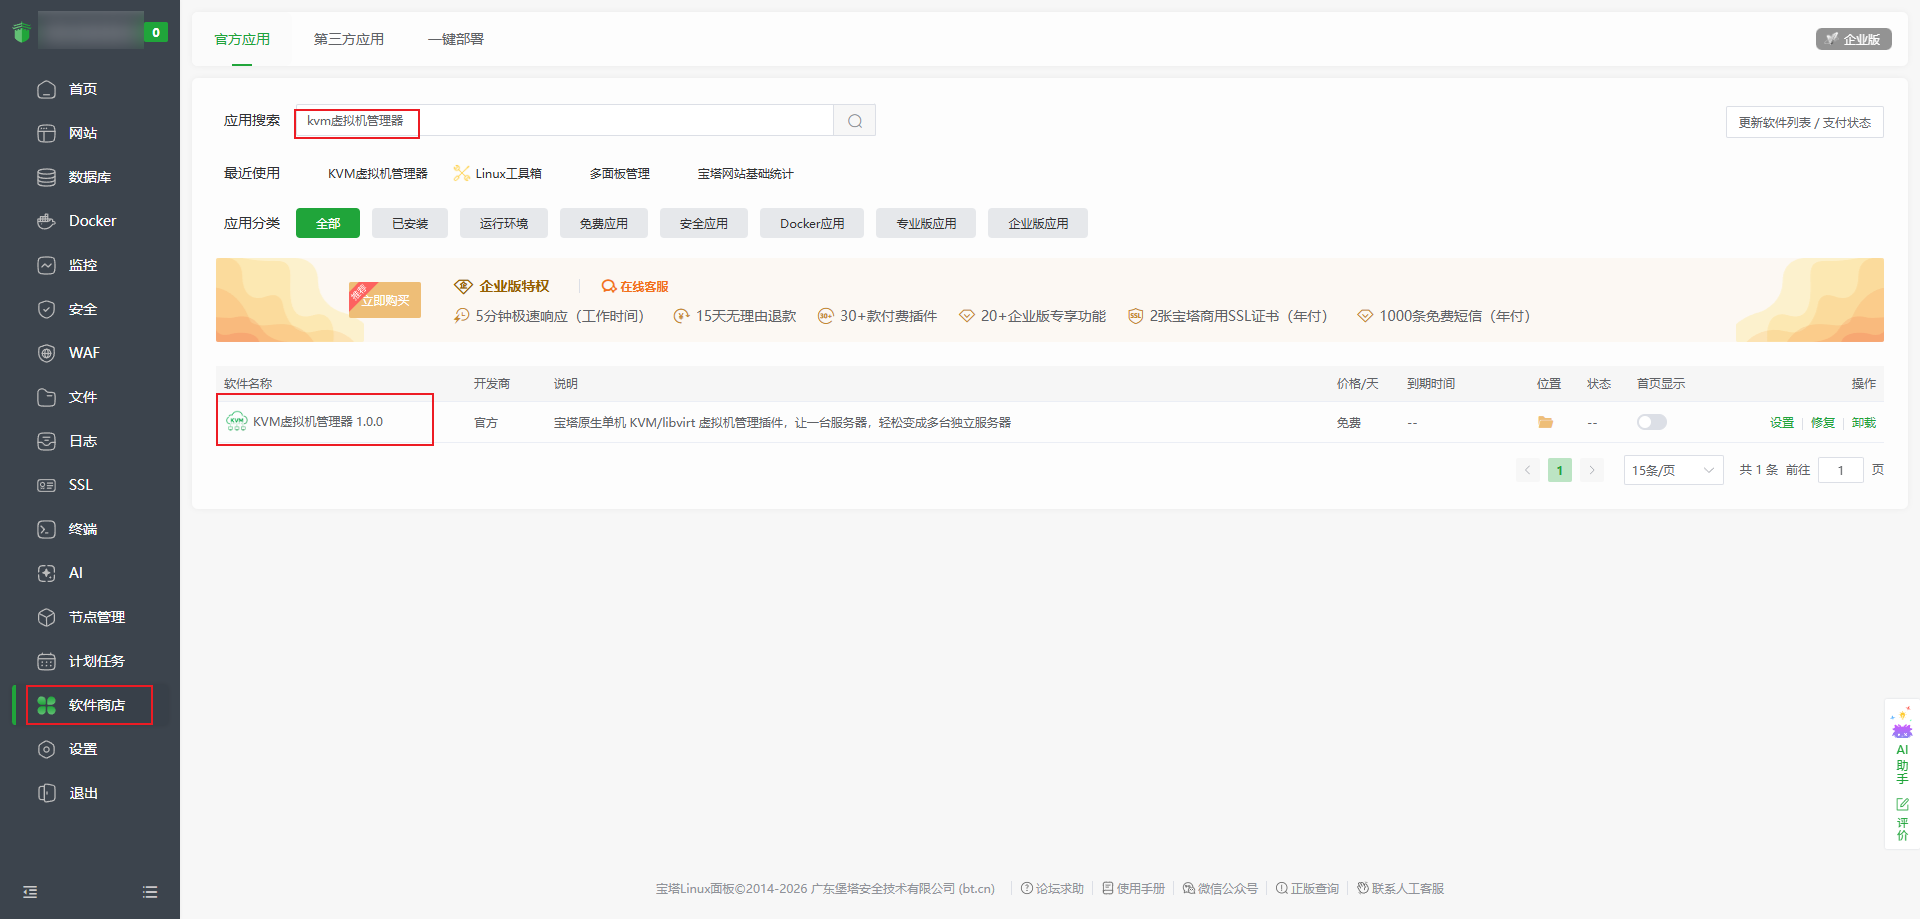Open 使用手册 footer link
The width and height of the screenshot is (1920, 919).
click(1133, 888)
